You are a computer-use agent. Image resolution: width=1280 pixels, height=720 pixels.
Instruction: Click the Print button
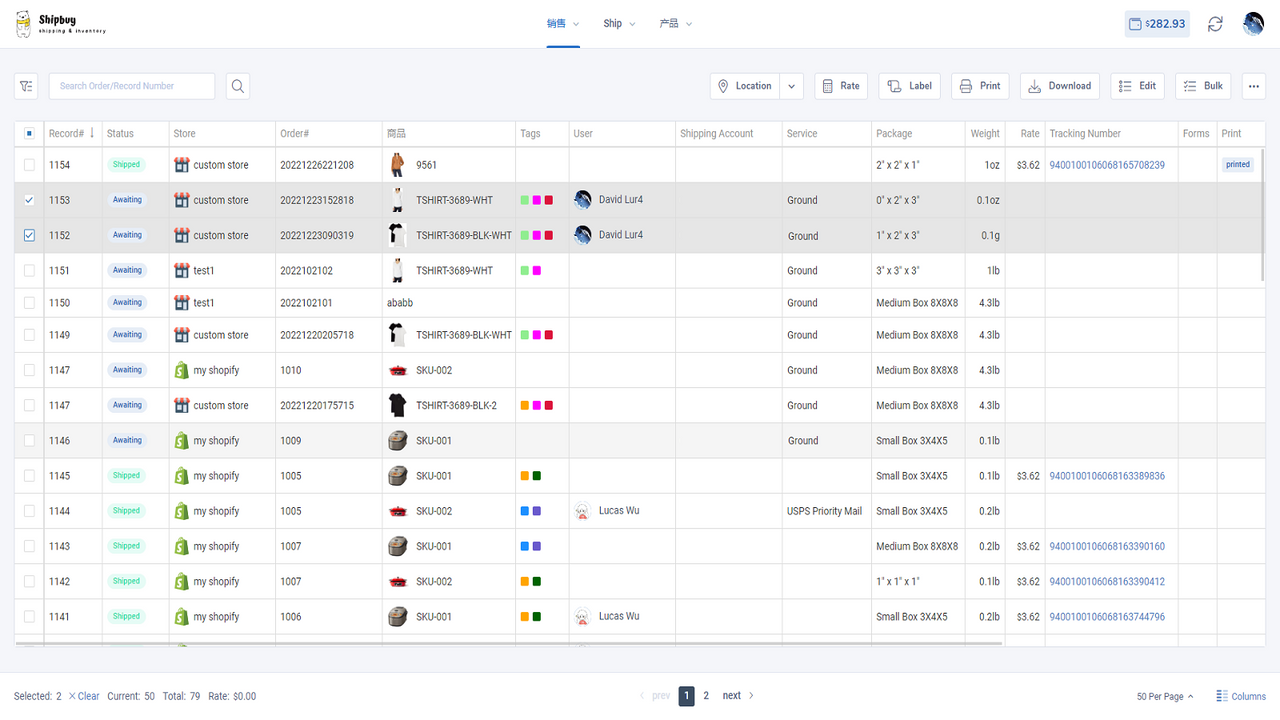[980, 86]
